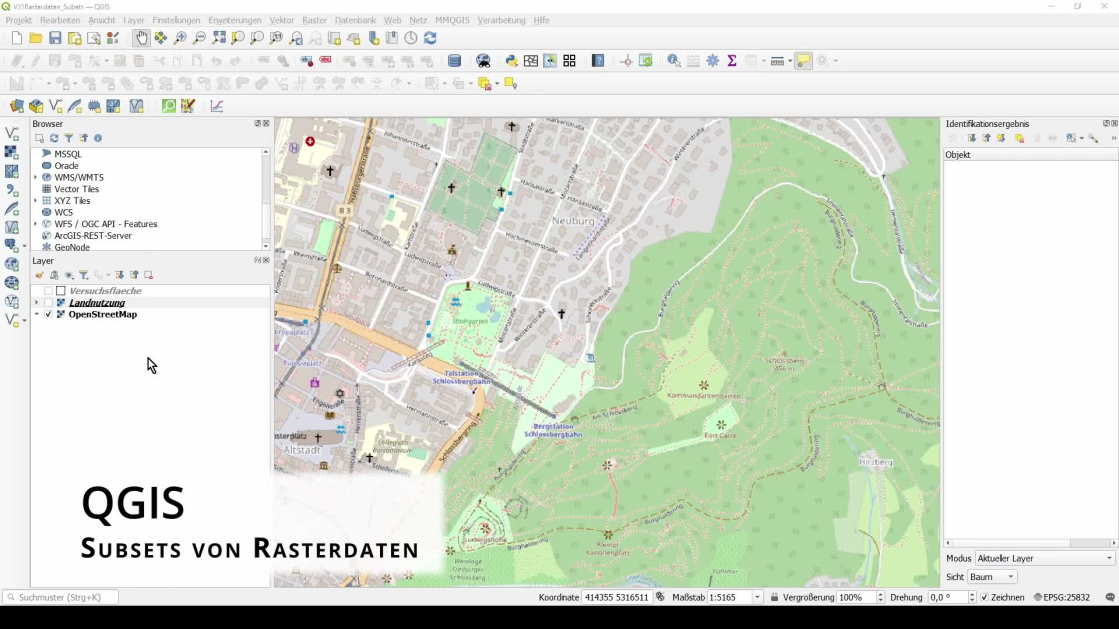The height and width of the screenshot is (629, 1119).
Task: Click the Zoom Out magnifier tool
Action: [199, 38]
